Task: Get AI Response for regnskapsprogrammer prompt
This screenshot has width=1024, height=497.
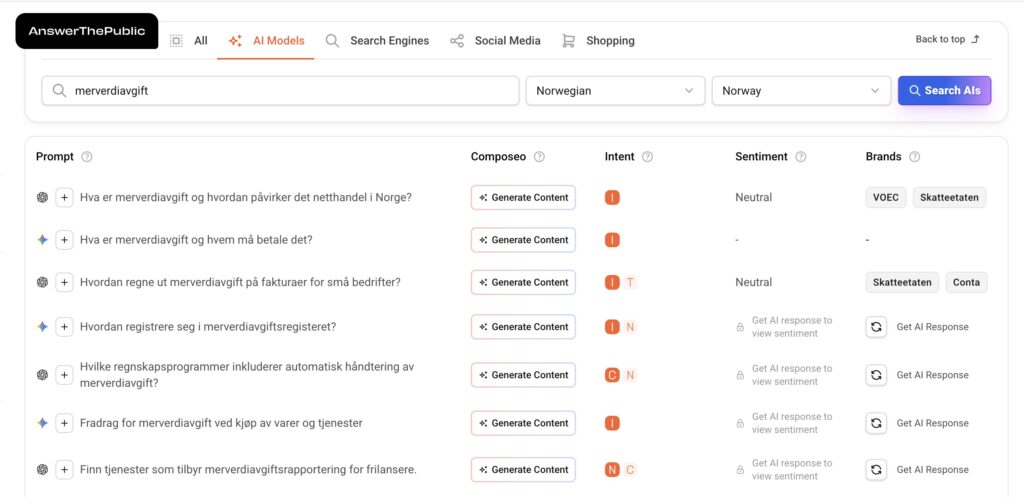Action: tap(918, 375)
